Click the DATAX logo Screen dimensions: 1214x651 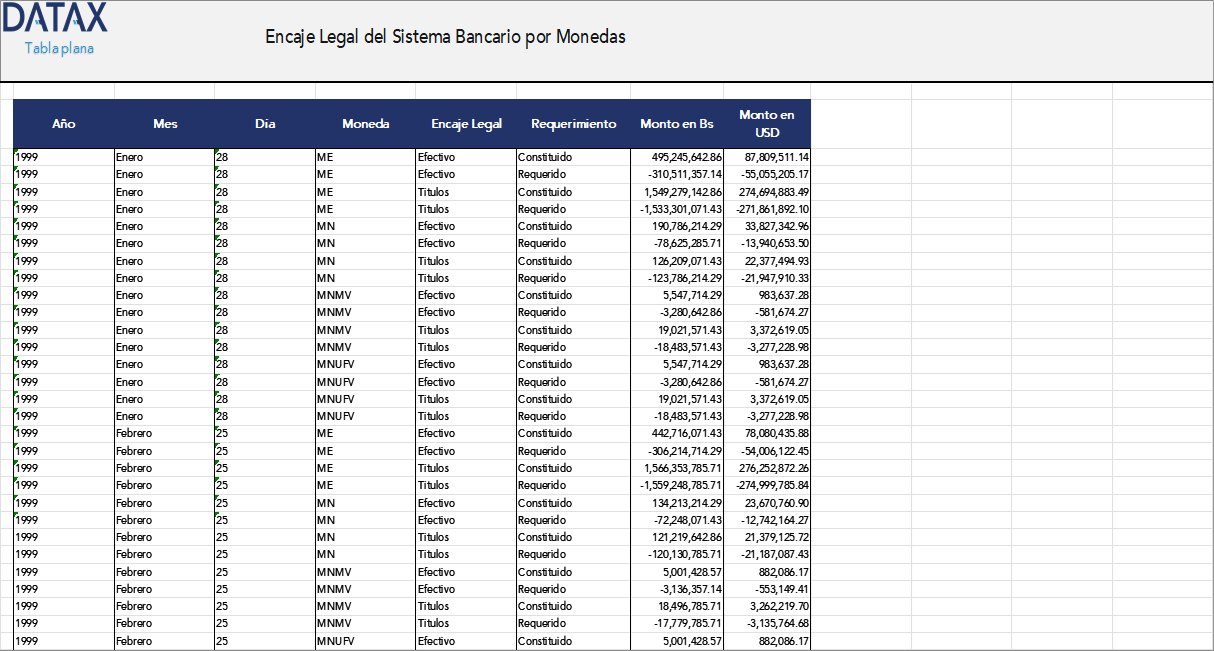tap(55, 20)
